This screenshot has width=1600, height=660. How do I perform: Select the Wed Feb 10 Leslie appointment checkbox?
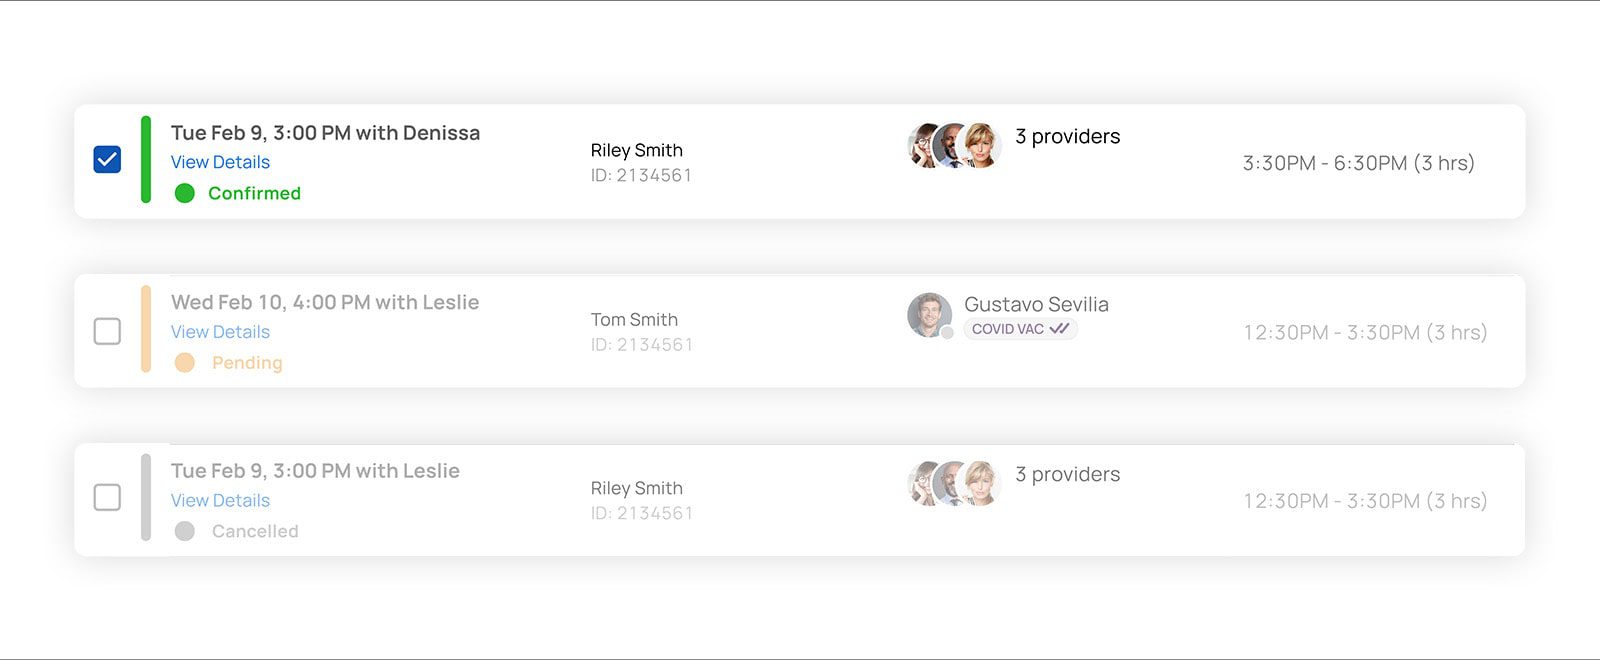(x=107, y=331)
